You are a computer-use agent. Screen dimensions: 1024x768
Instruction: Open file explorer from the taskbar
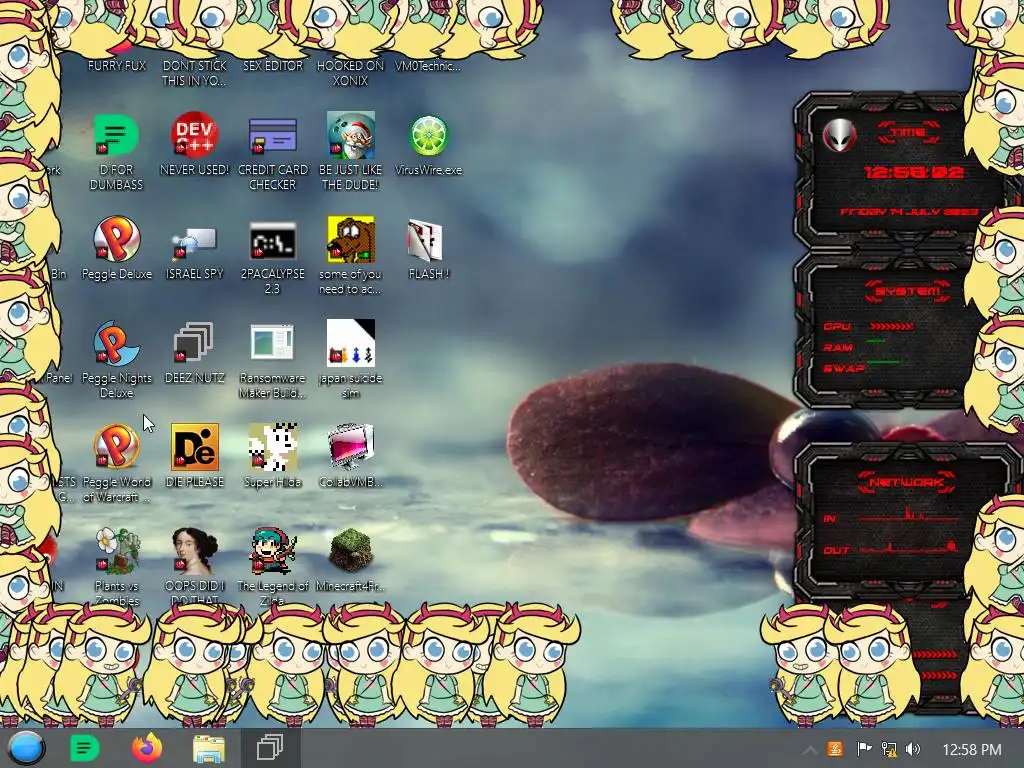(209, 749)
